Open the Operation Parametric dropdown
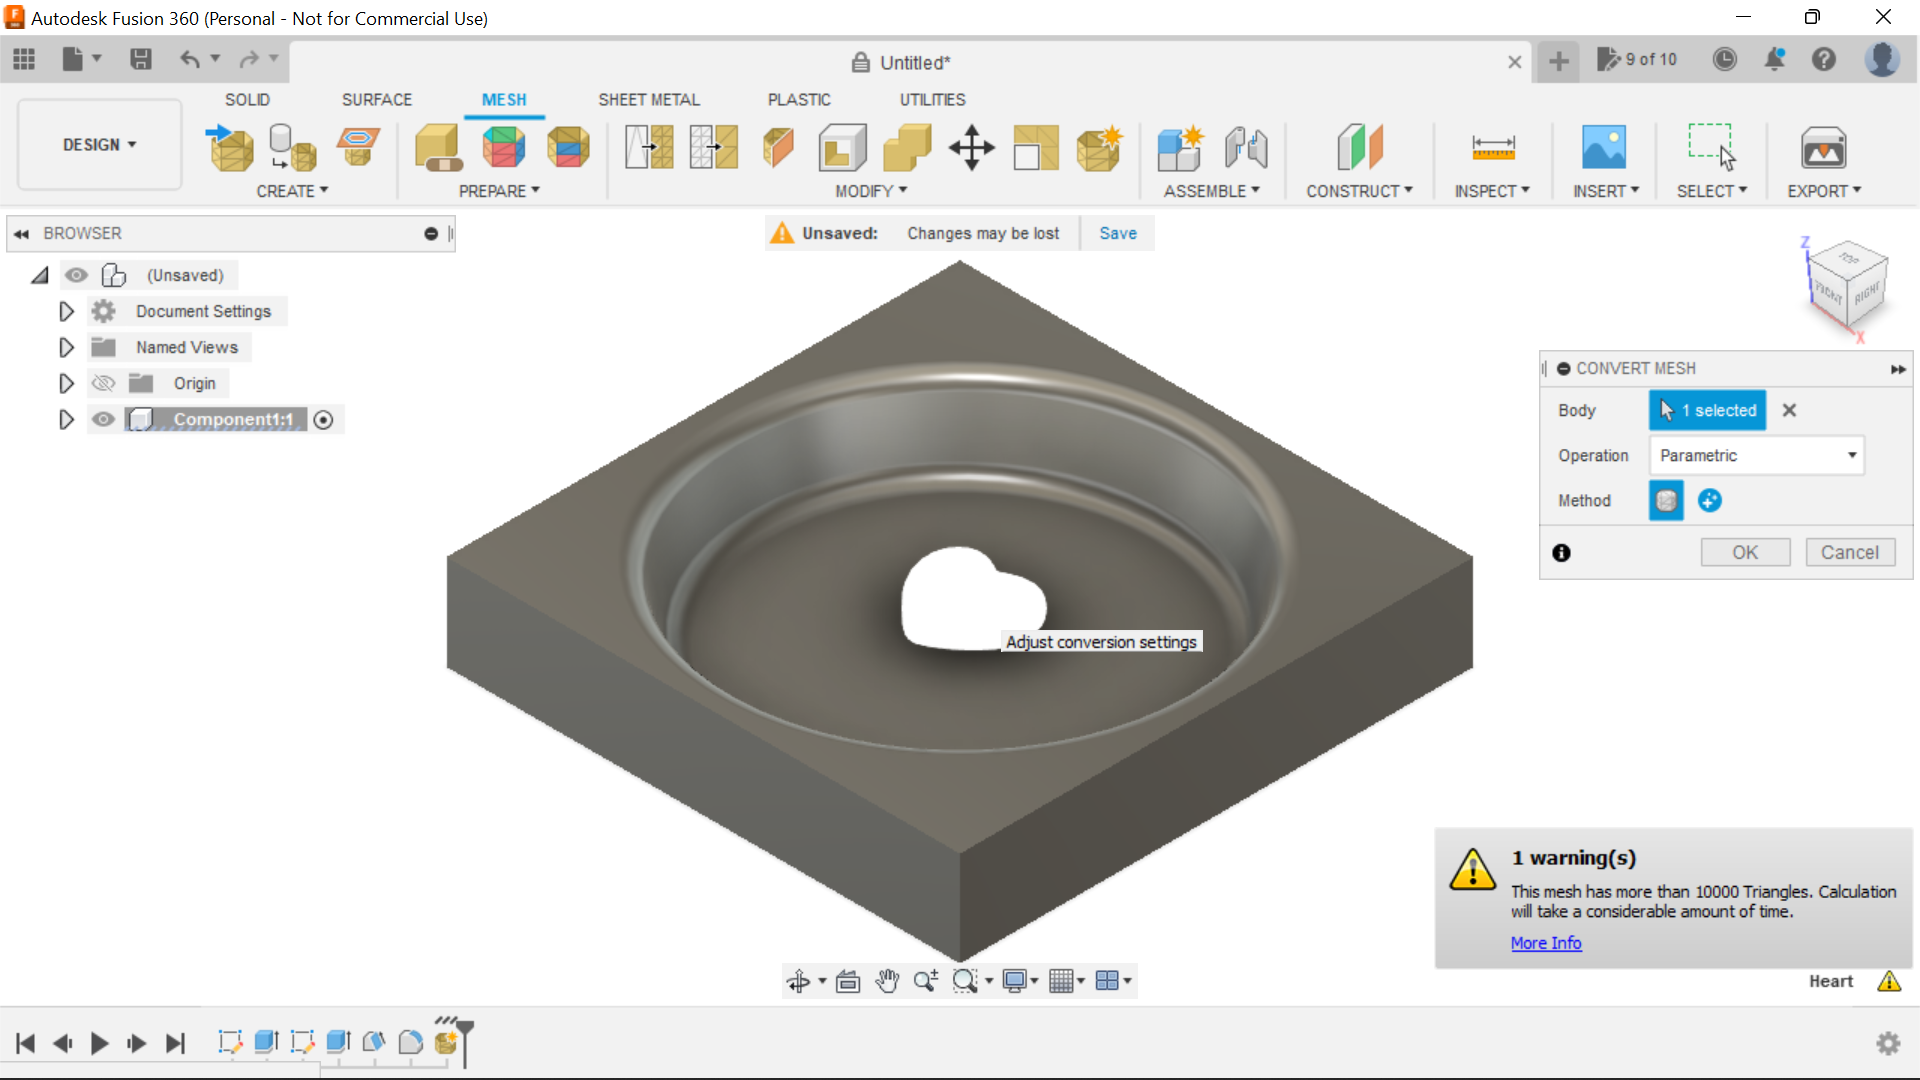This screenshot has width=1920, height=1080. [1756, 455]
